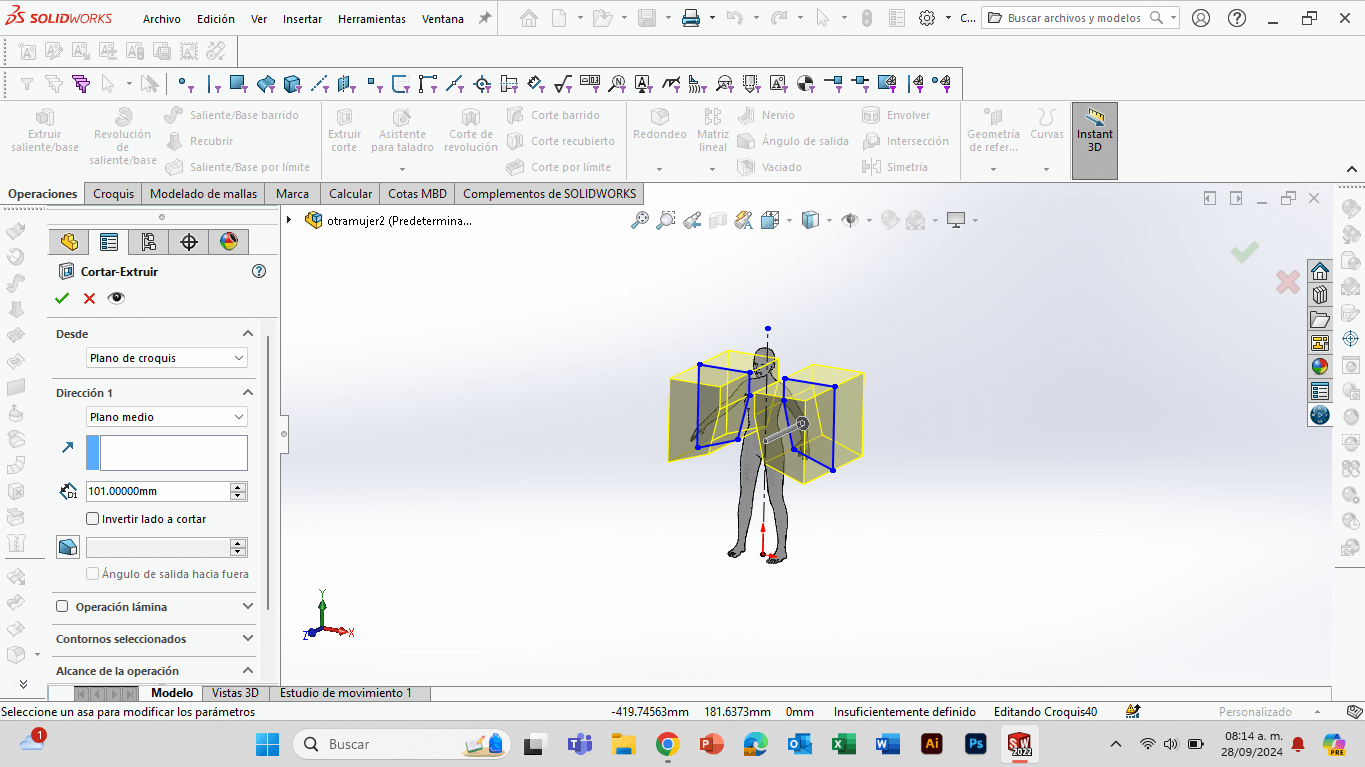Image resolution: width=1365 pixels, height=767 pixels.
Task: Click the 101.00000mm depth field
Action: click(x=158, y=491)
